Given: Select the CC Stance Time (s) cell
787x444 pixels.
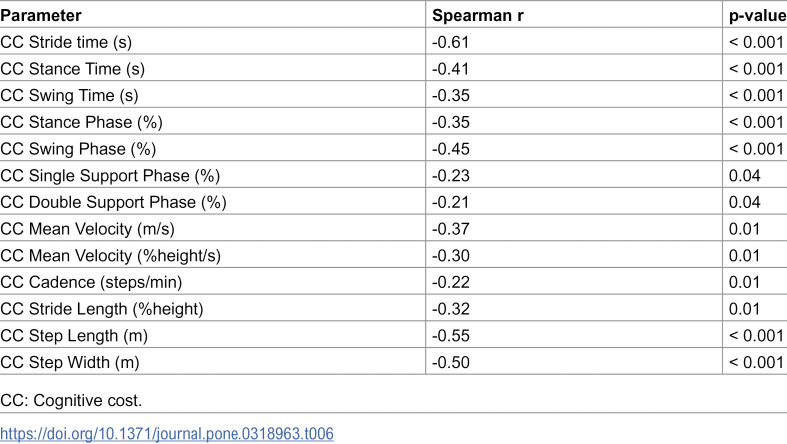Looking at the screenshot, I should click(x=213, y=68).
